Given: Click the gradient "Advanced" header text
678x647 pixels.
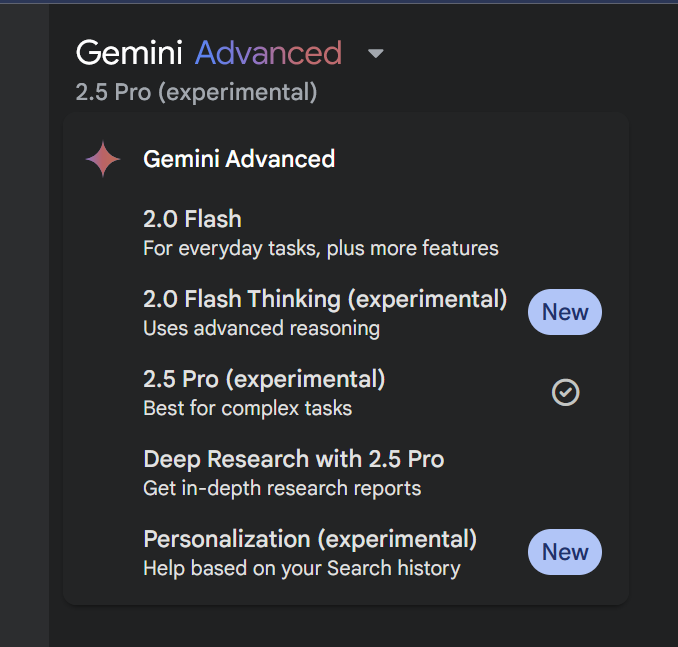Looking at the screenshot, I should pos(268,53).
